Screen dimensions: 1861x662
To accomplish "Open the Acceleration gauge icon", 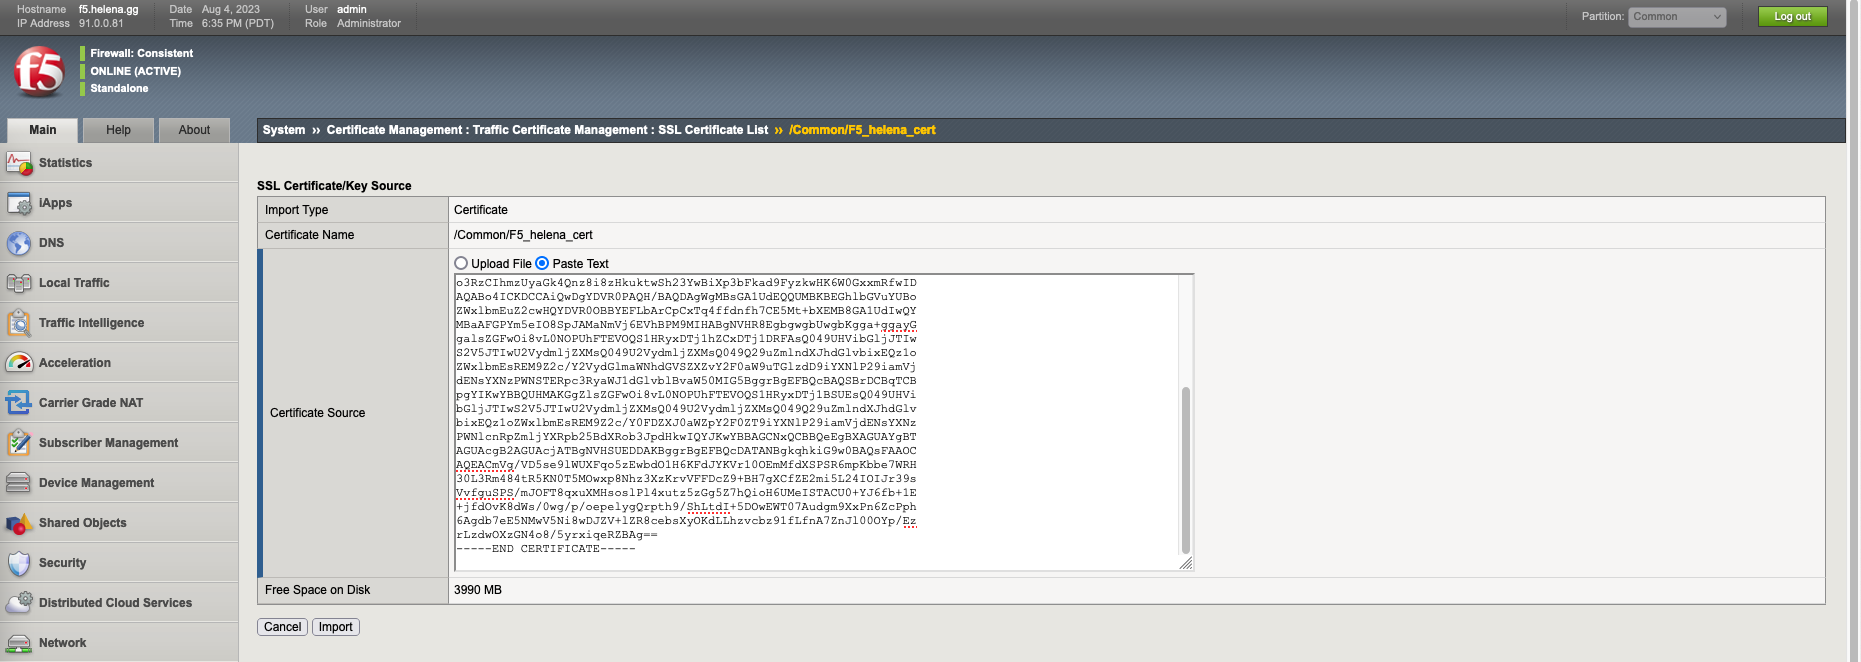I will pos(19,363).
